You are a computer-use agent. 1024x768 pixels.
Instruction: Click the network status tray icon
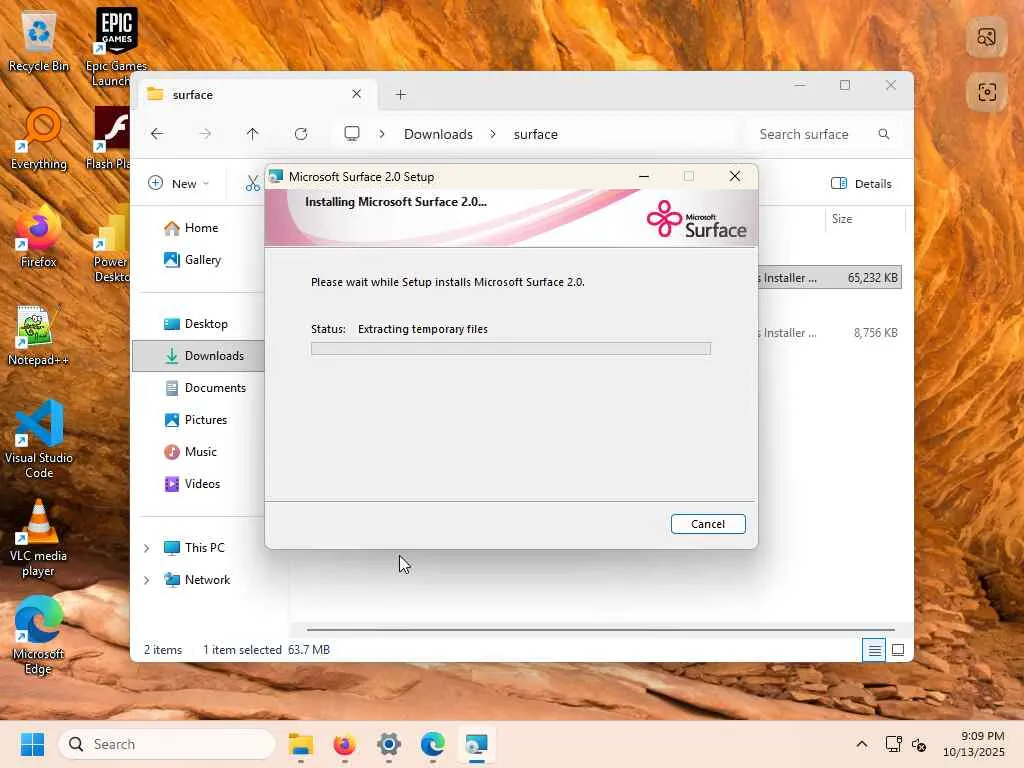(x=893, y=744)
